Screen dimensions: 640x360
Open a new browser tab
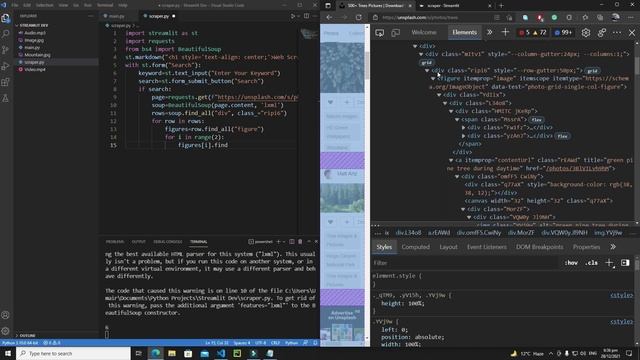coord(501,6)
